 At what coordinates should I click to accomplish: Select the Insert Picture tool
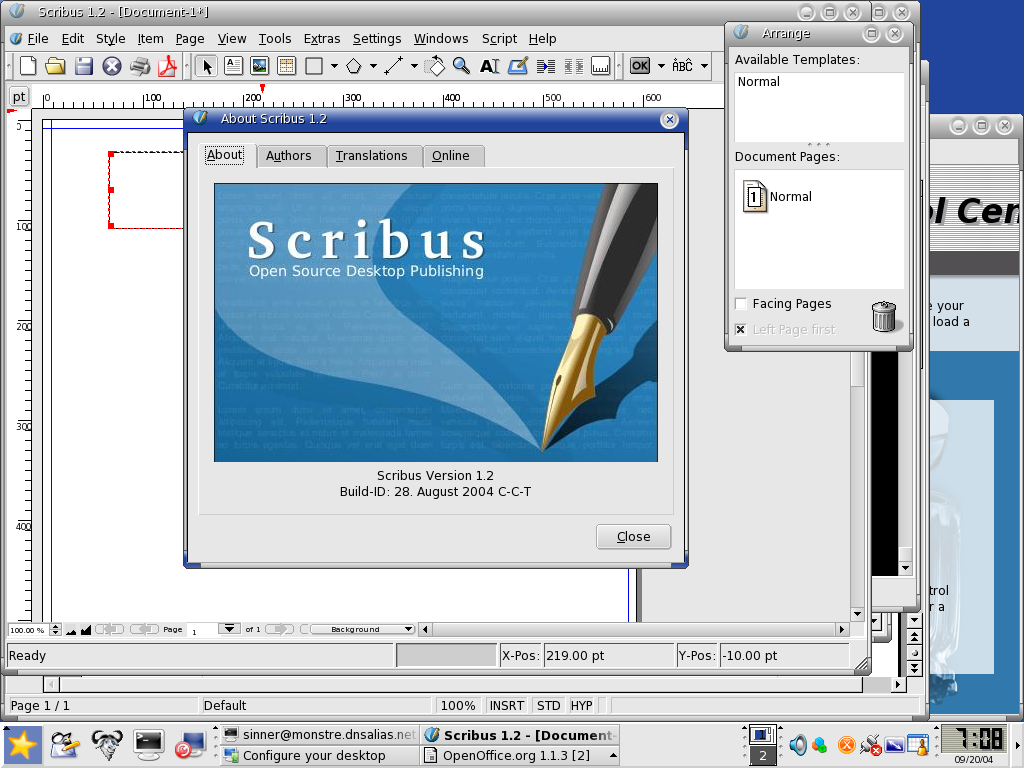[x=260, y=66]
